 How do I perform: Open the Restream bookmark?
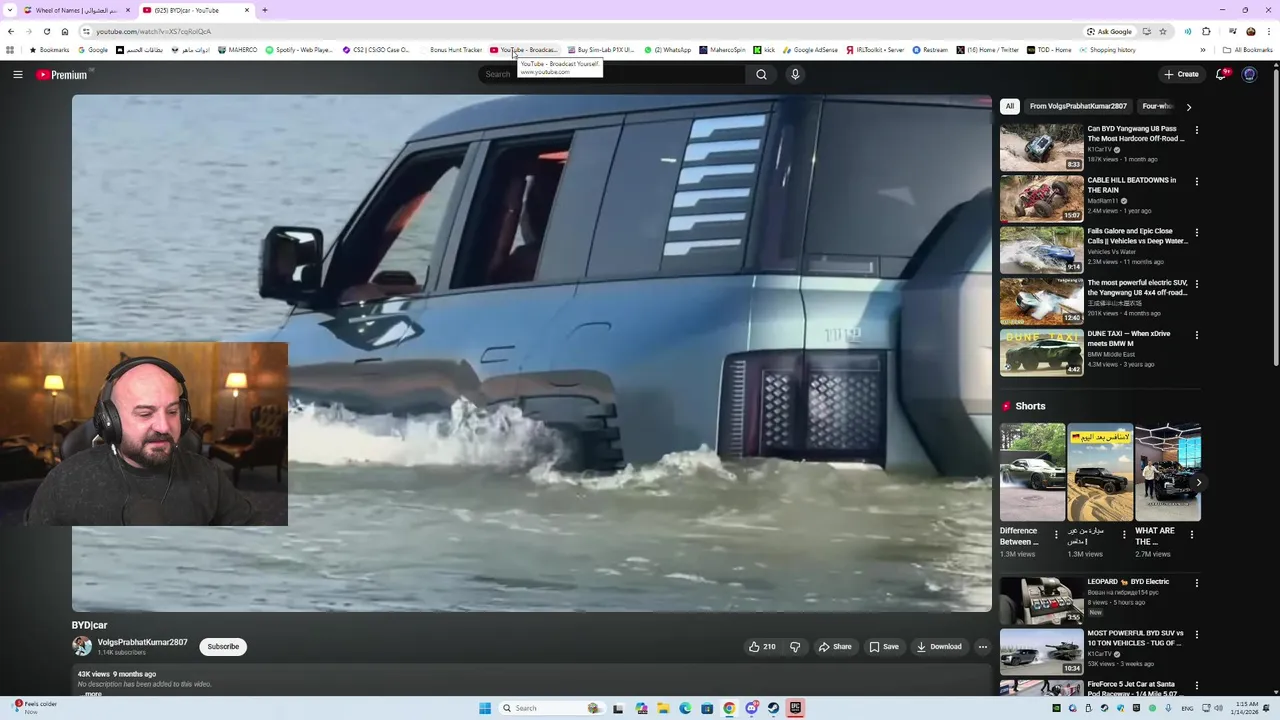click(930, 50)
